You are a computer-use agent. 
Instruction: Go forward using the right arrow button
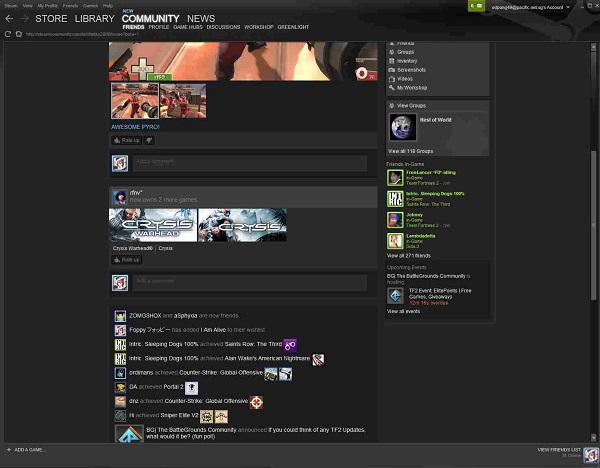(x=24, y=18)
